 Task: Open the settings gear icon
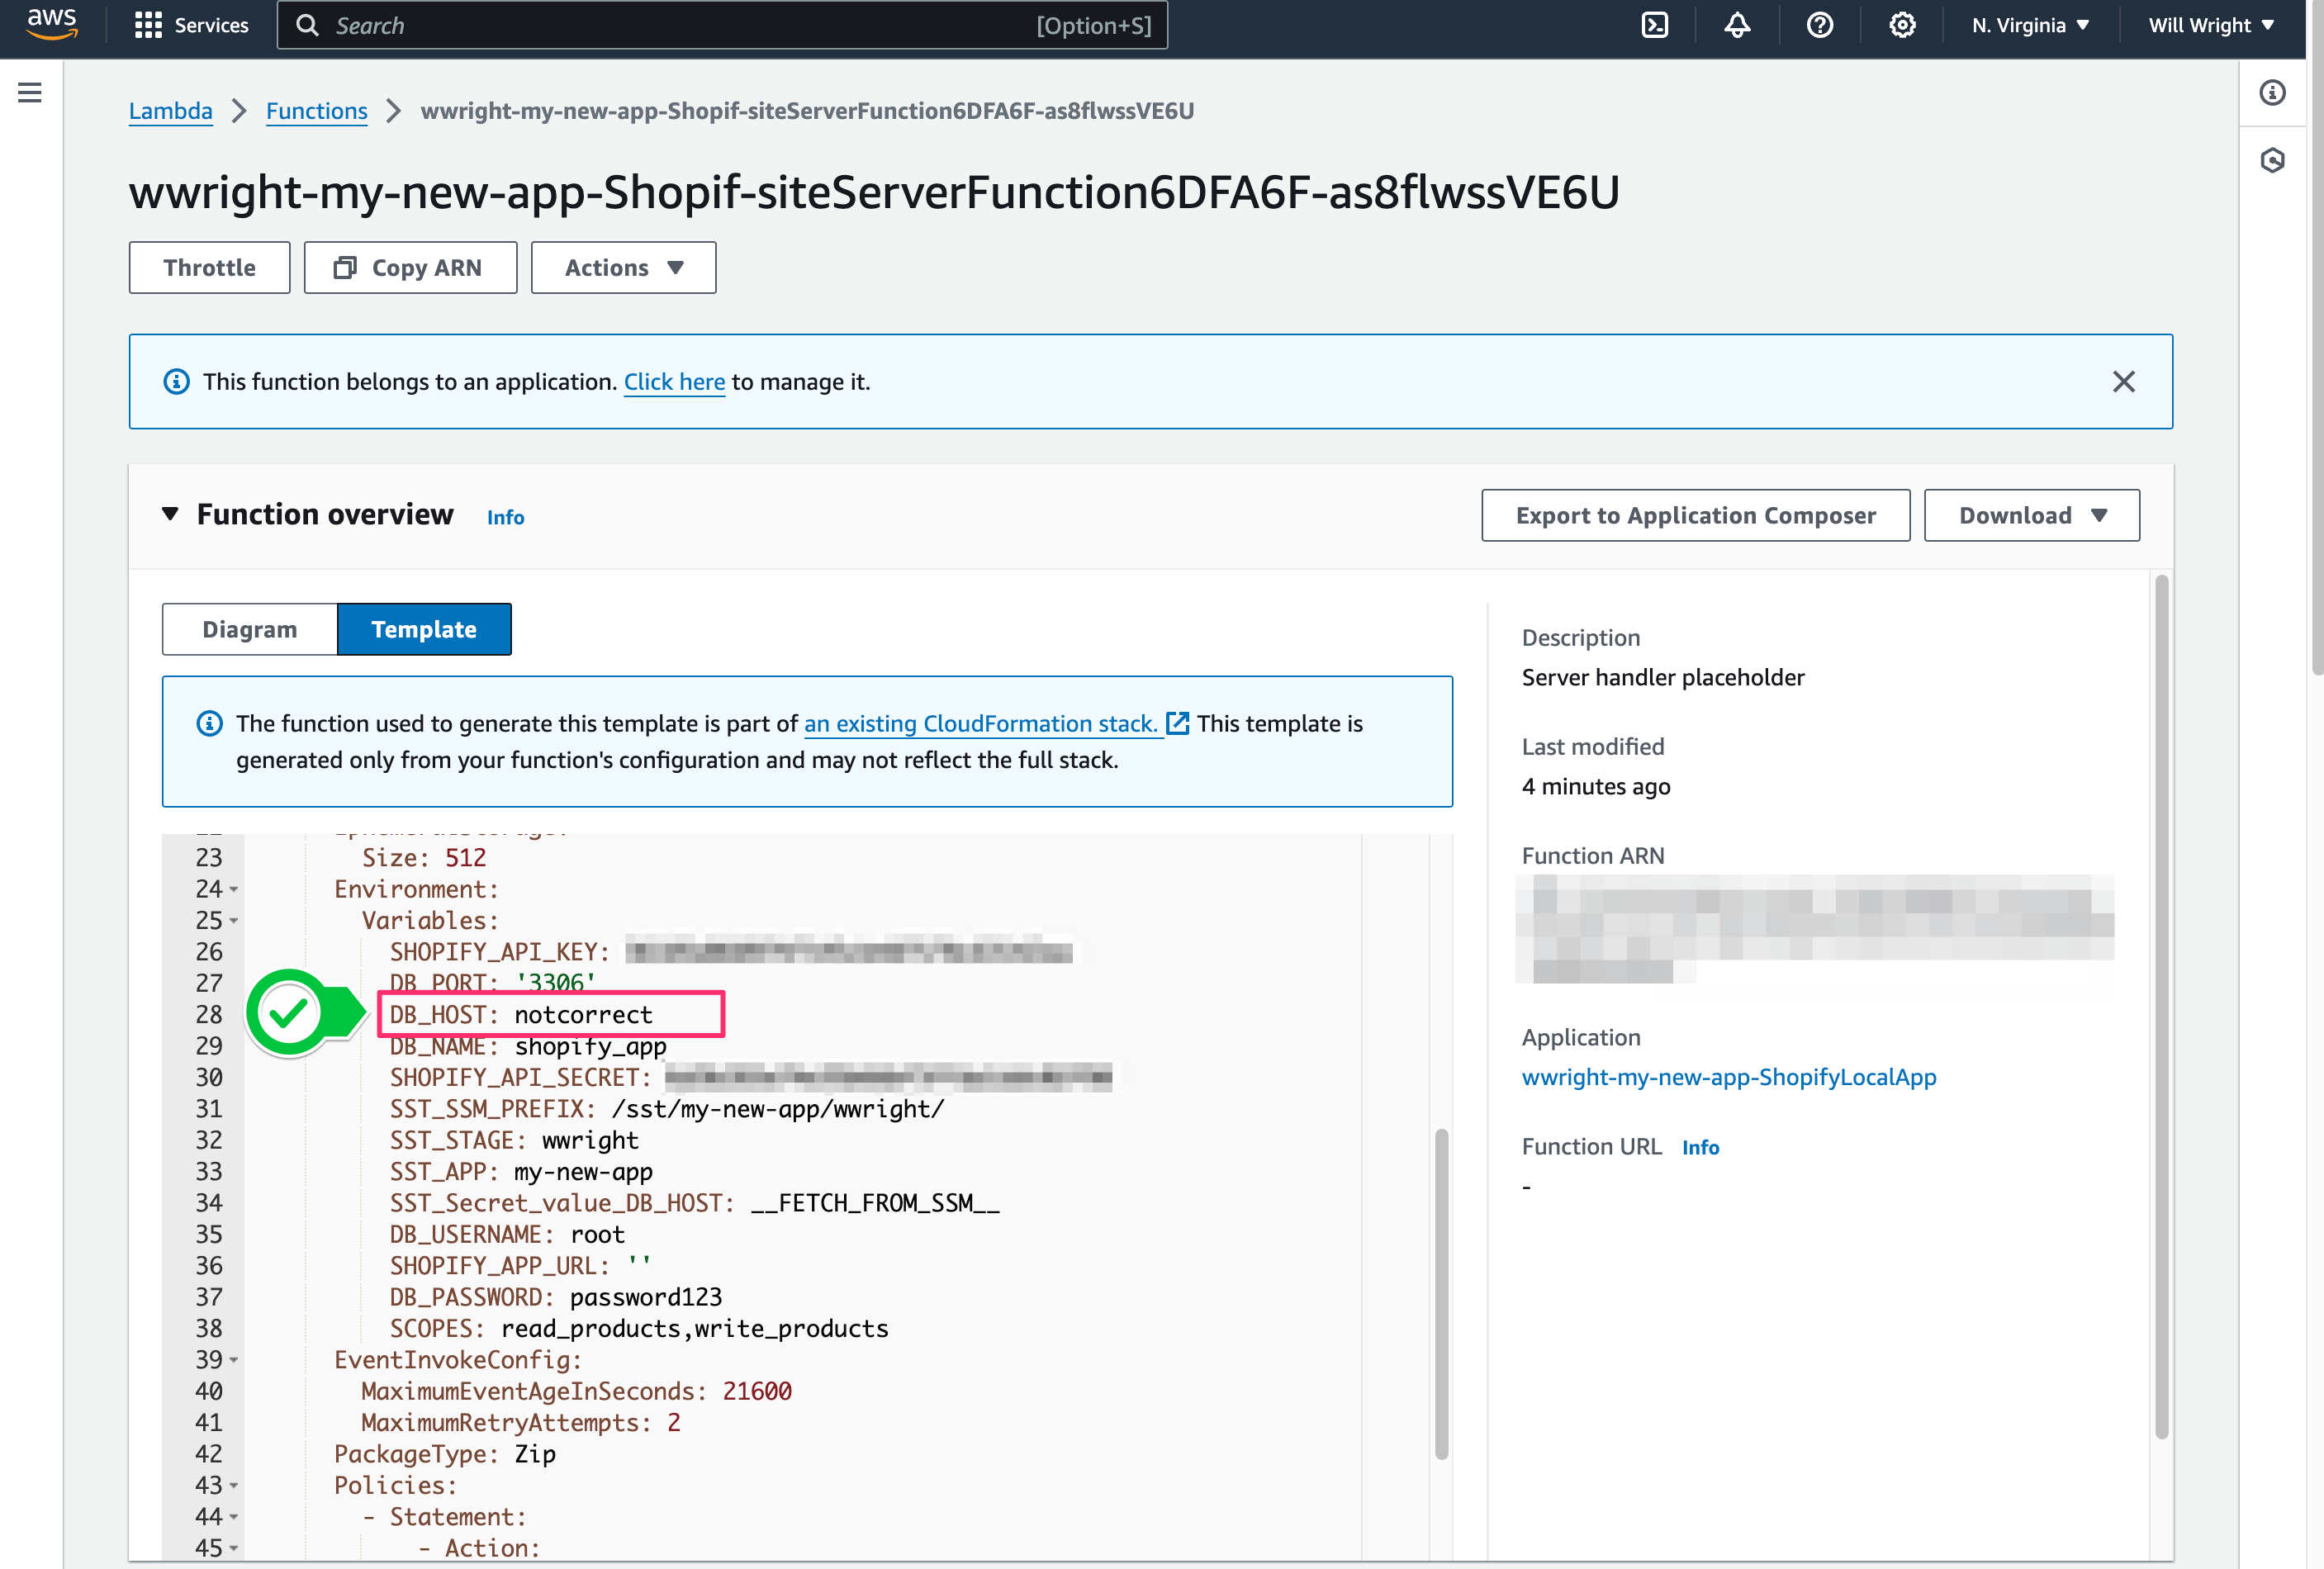coord(1902,25)
